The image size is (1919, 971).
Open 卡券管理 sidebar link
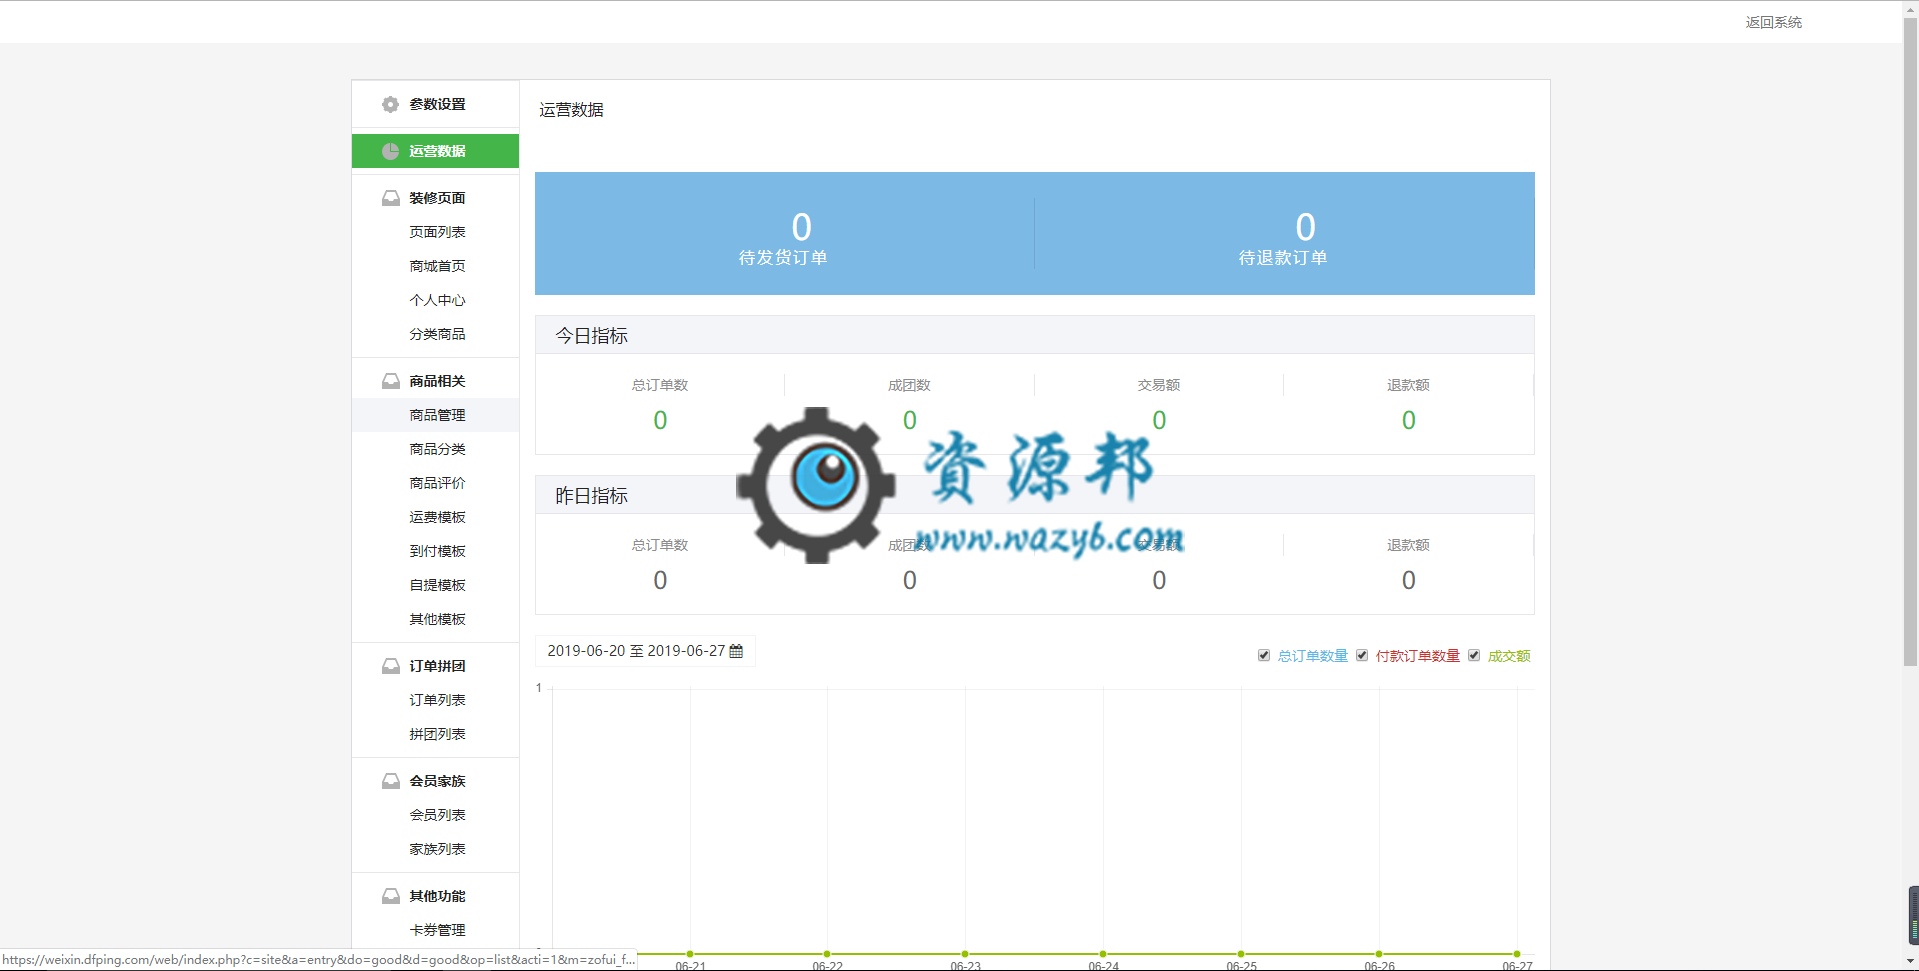437,930
